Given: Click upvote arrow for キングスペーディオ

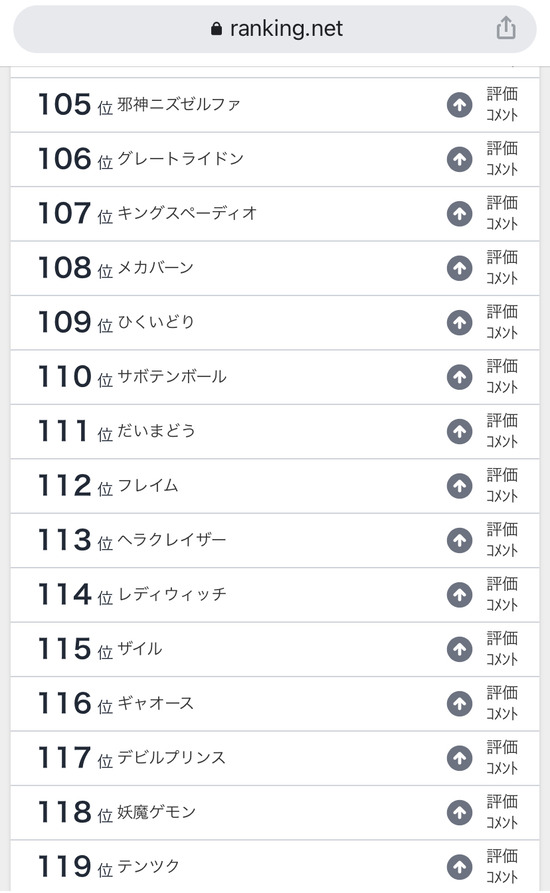Looking at the screenshot, I should pyautogui.click(x=459, y=214).
